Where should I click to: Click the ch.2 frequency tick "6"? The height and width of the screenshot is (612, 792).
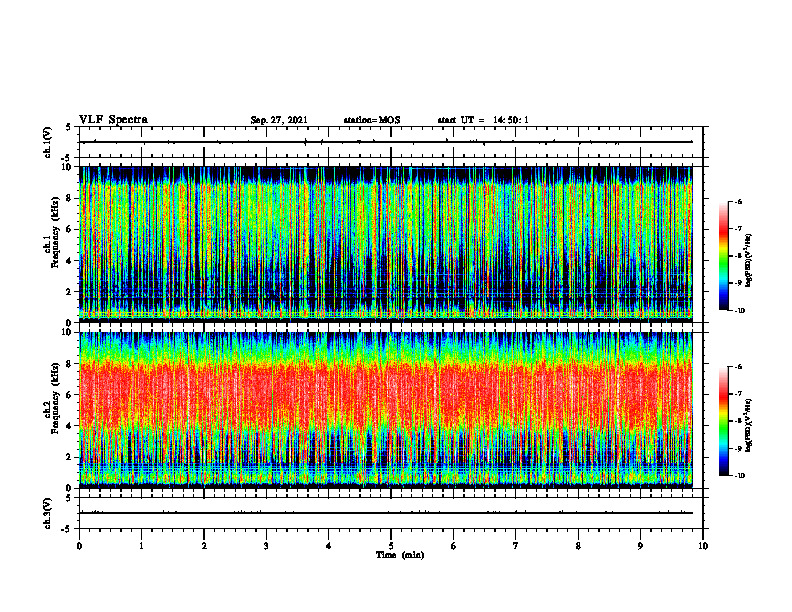pyautogui.click(x=71, y=395)
